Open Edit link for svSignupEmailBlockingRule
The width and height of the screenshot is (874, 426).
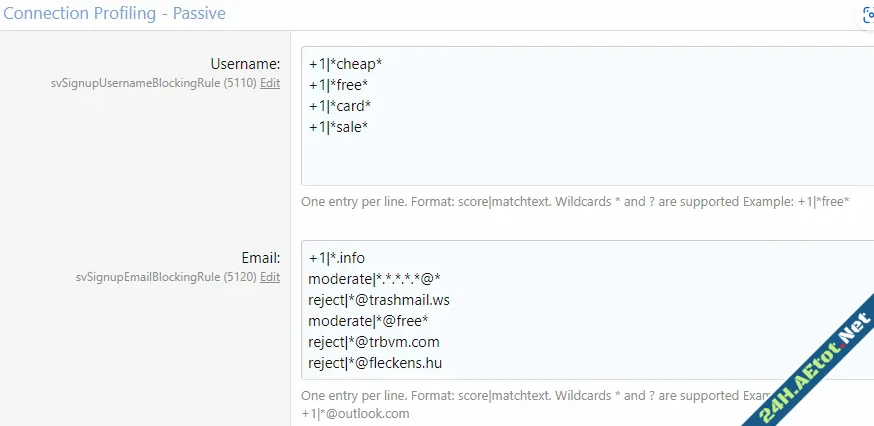[x=270, y=277]
